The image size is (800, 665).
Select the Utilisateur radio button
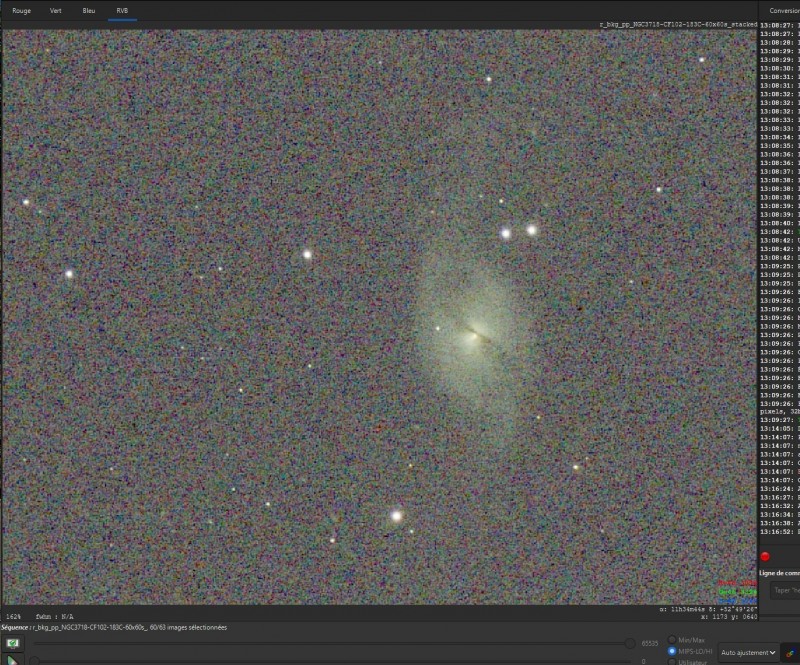click(x=672, y=662)
